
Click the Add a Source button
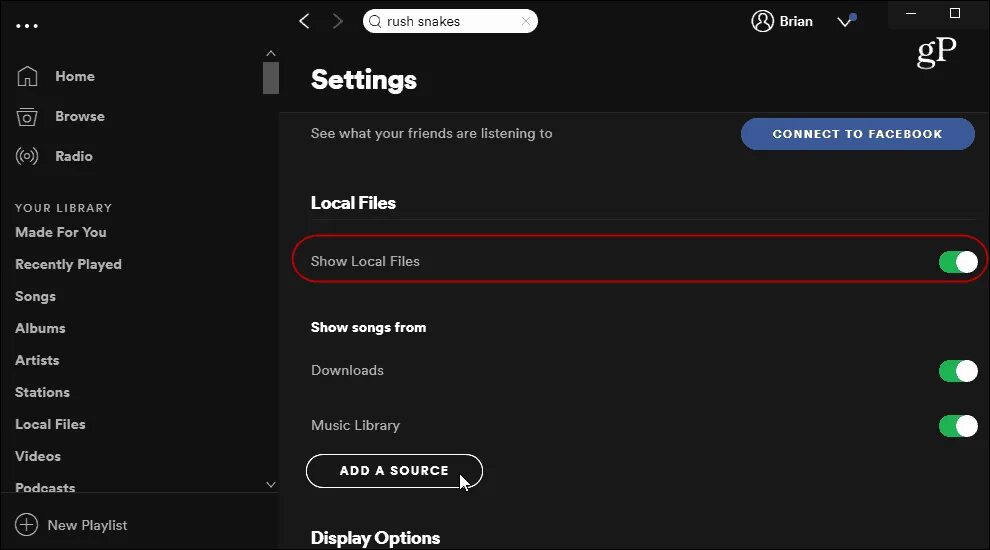coord(394,471)
